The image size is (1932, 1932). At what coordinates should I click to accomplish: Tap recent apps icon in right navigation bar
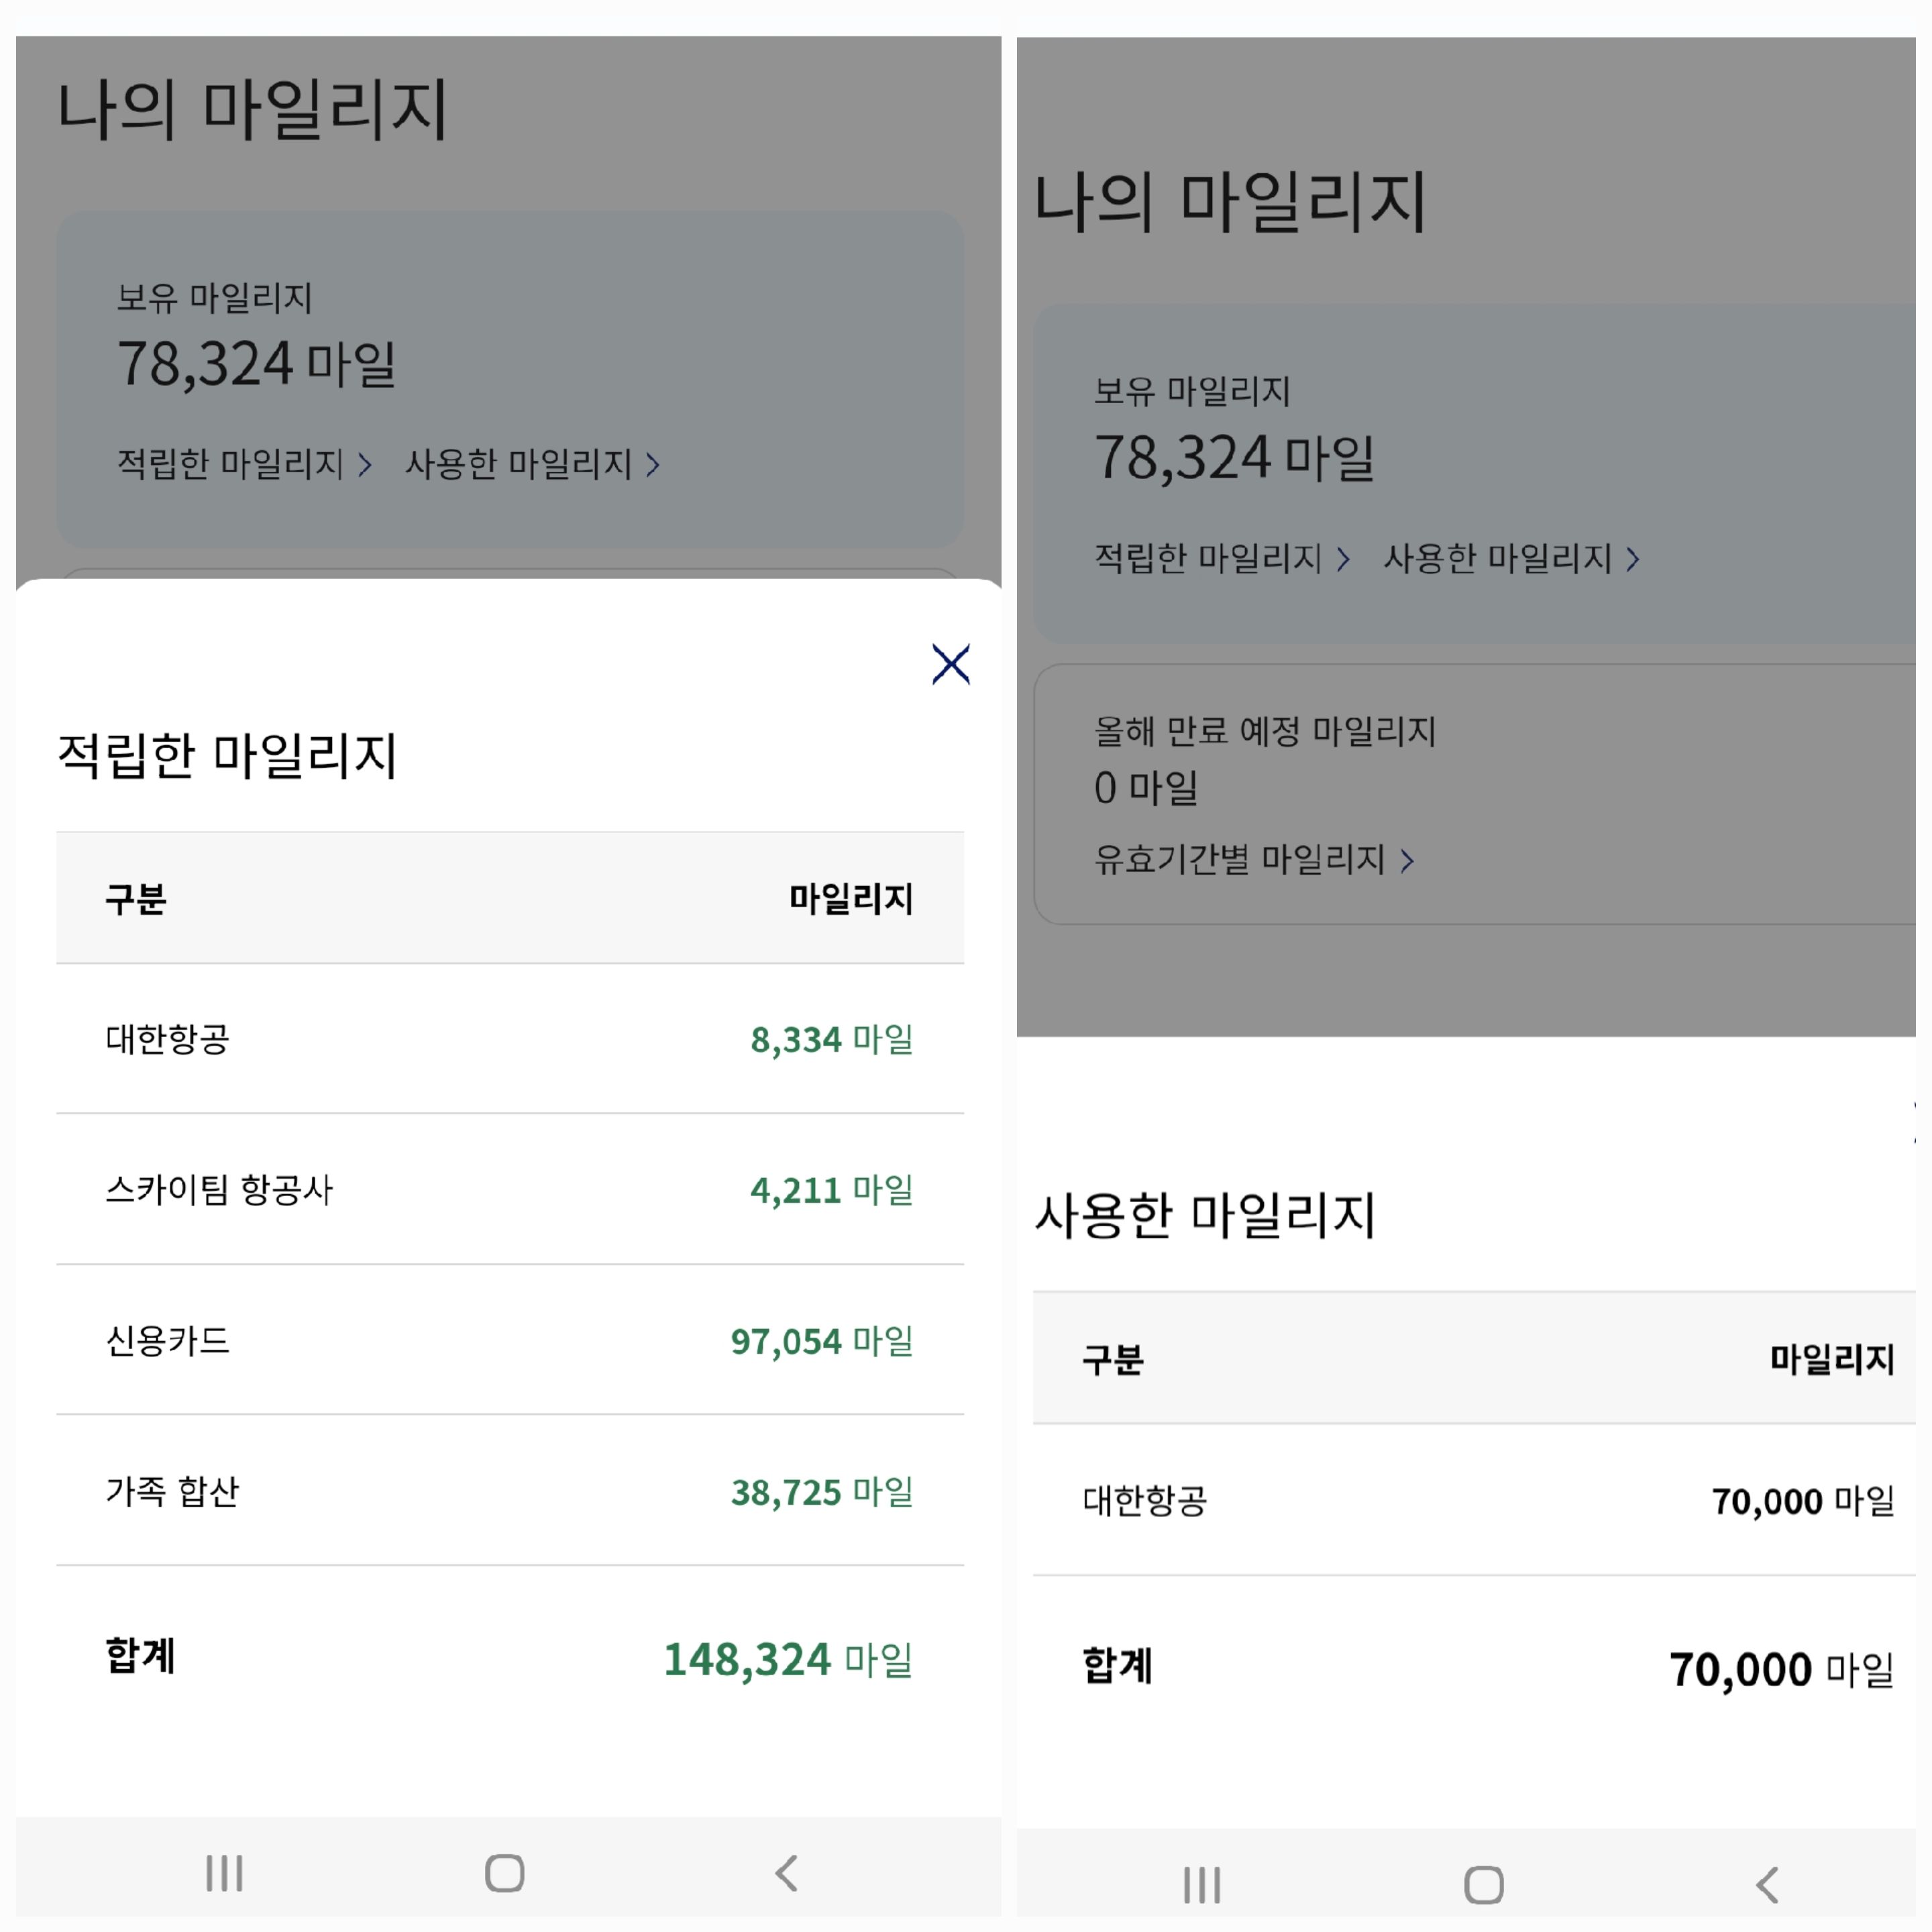[x=1201, y=1885]
